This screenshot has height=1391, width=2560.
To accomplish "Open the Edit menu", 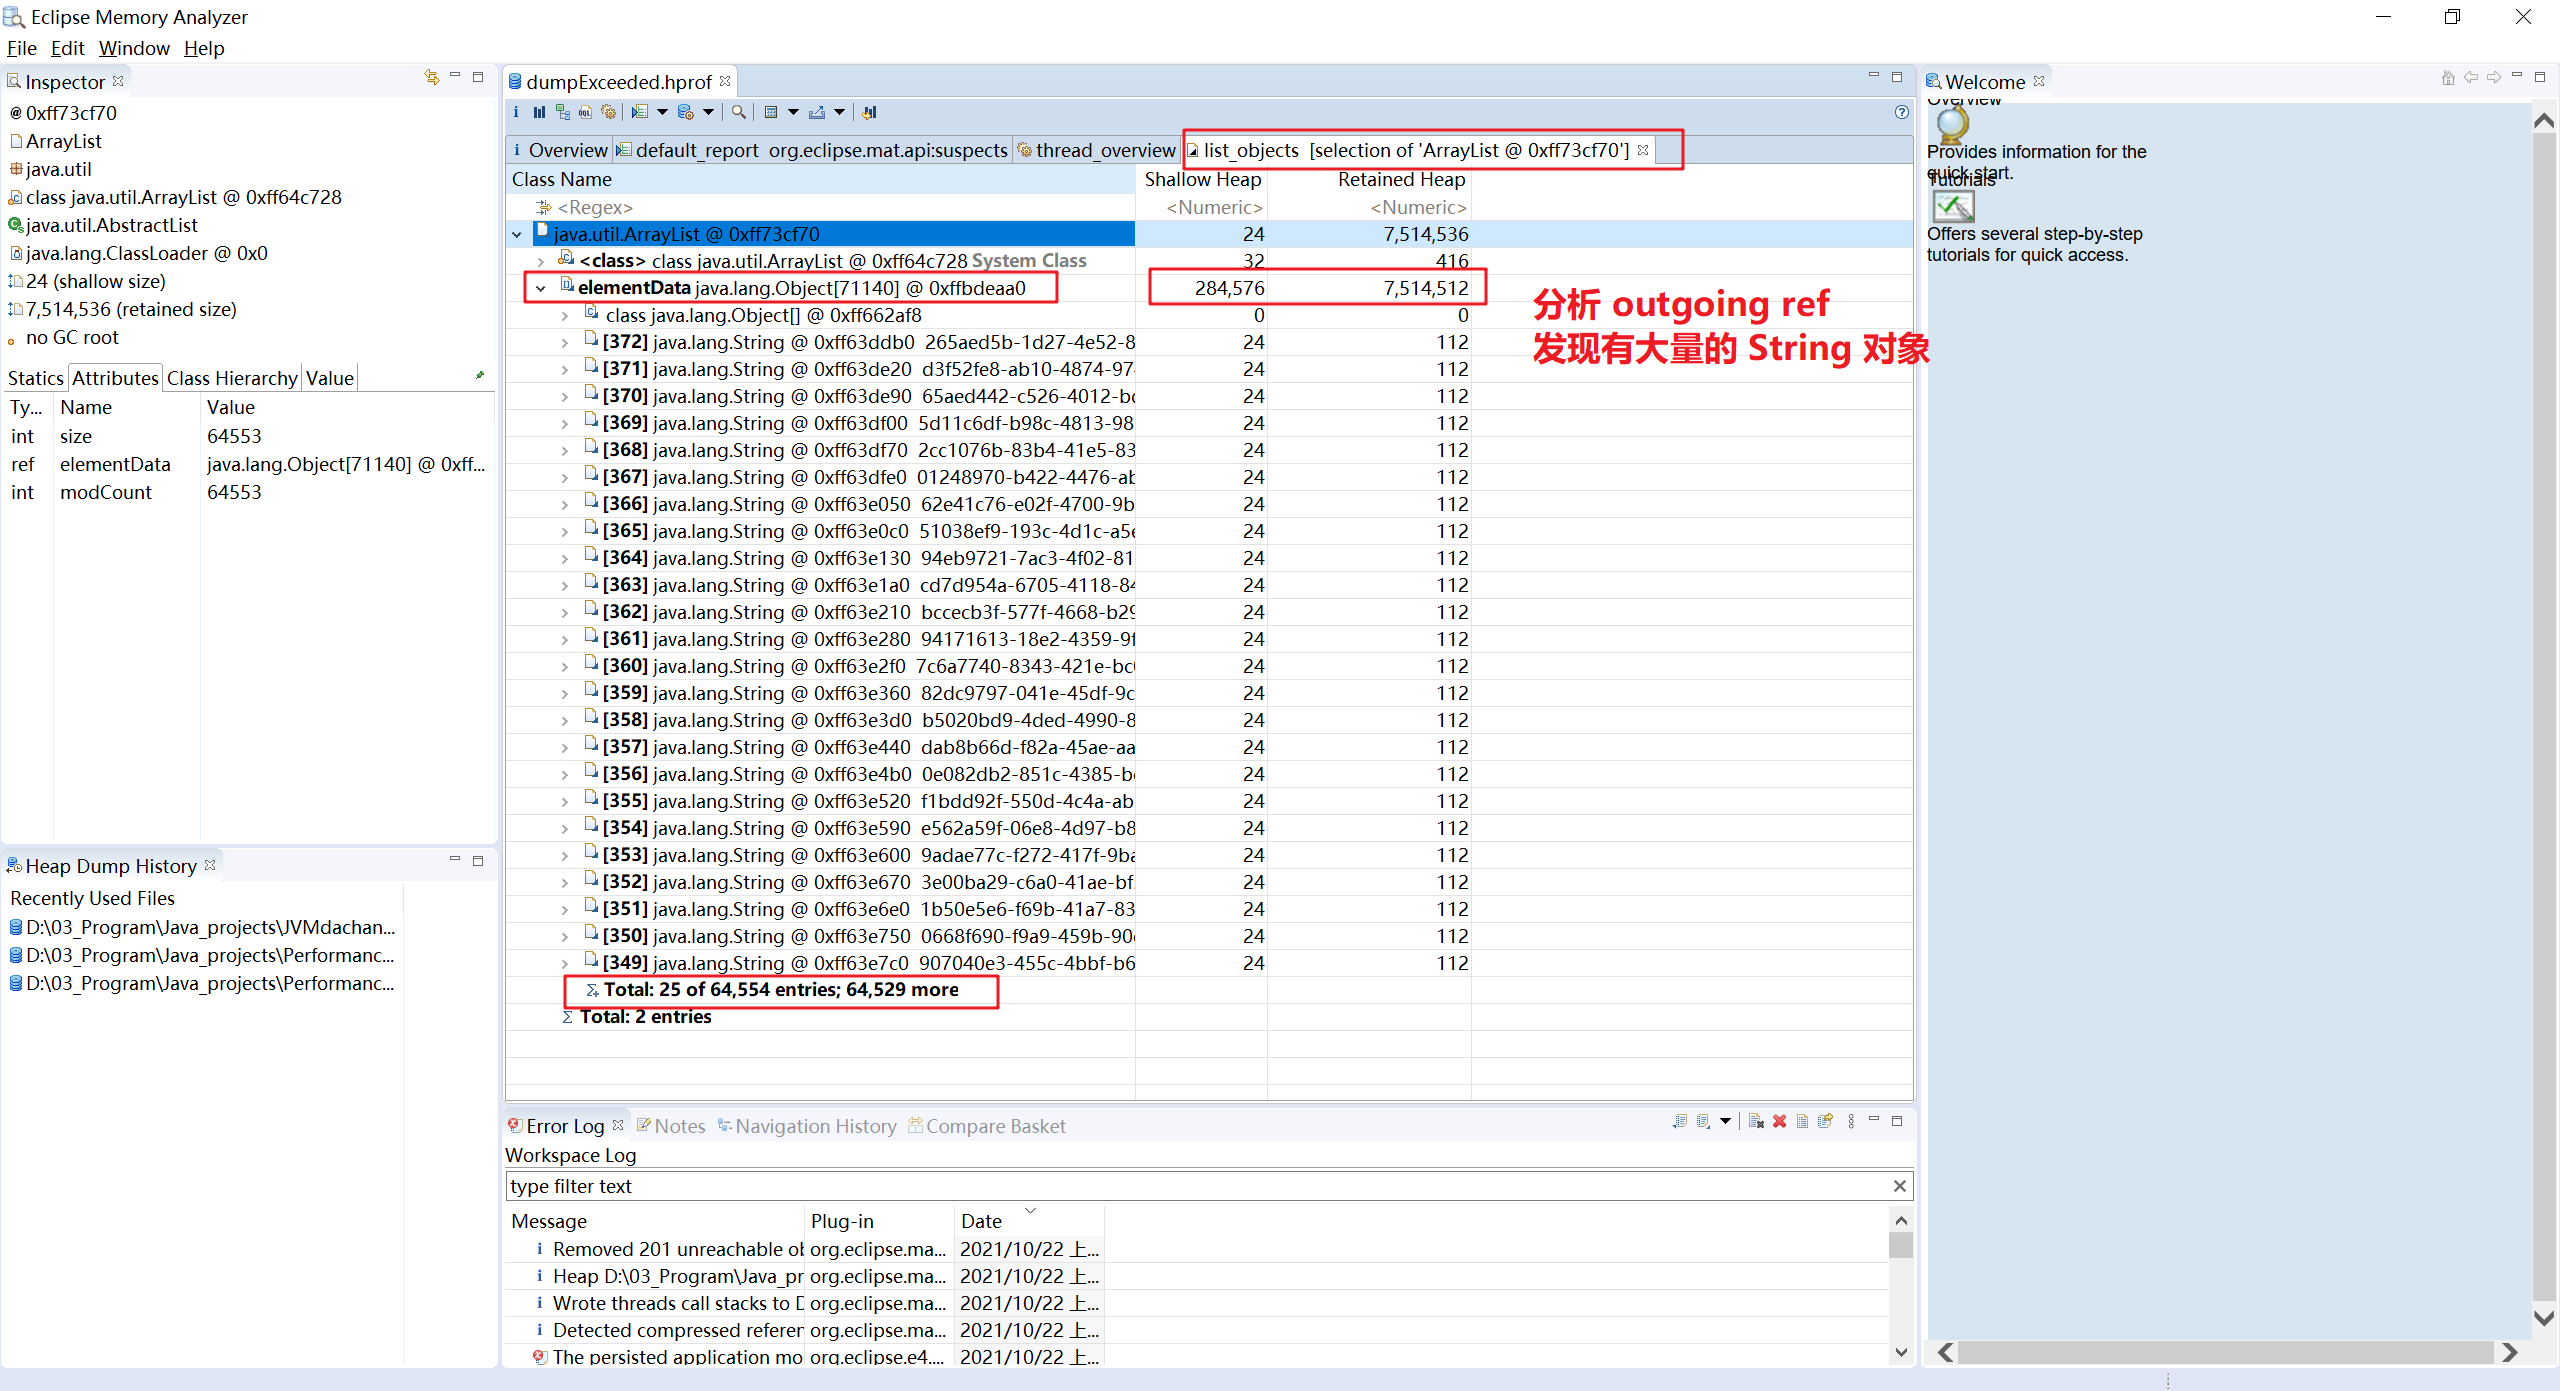I will [x=68, y=48].
